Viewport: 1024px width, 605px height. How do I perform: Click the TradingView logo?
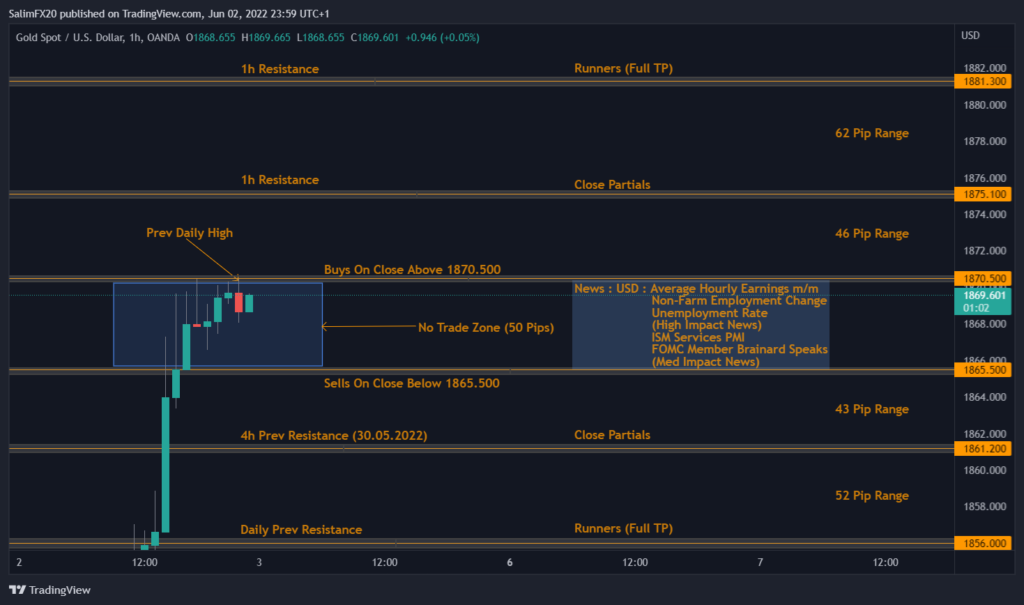pos(50,590)
